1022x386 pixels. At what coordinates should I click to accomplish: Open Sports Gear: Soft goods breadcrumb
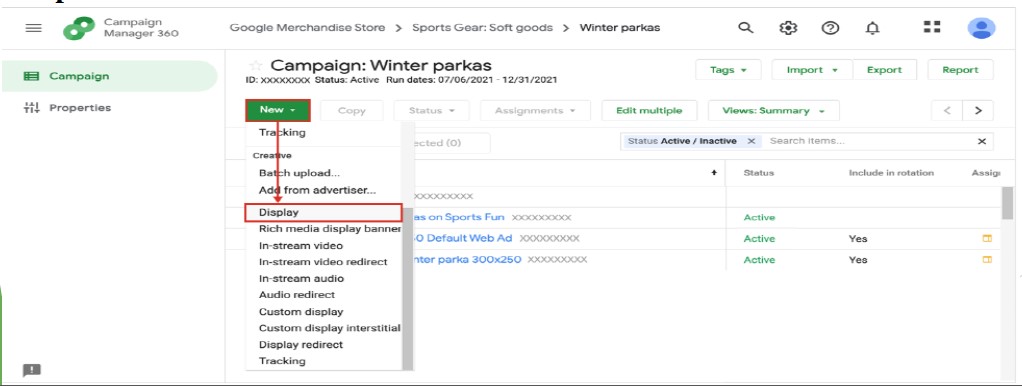482,27
